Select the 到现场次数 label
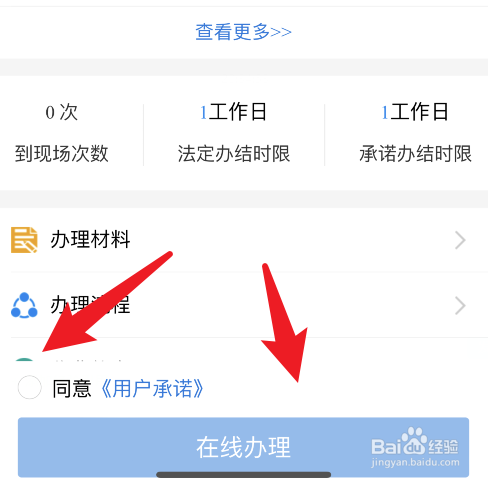The width and height of the screenshot is (488, 480). [x=62, y=154]
